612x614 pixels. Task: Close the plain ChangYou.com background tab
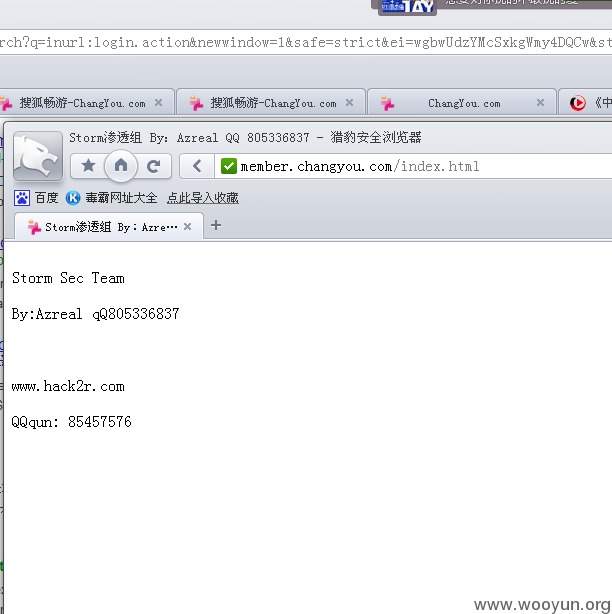tap(540, 103)
